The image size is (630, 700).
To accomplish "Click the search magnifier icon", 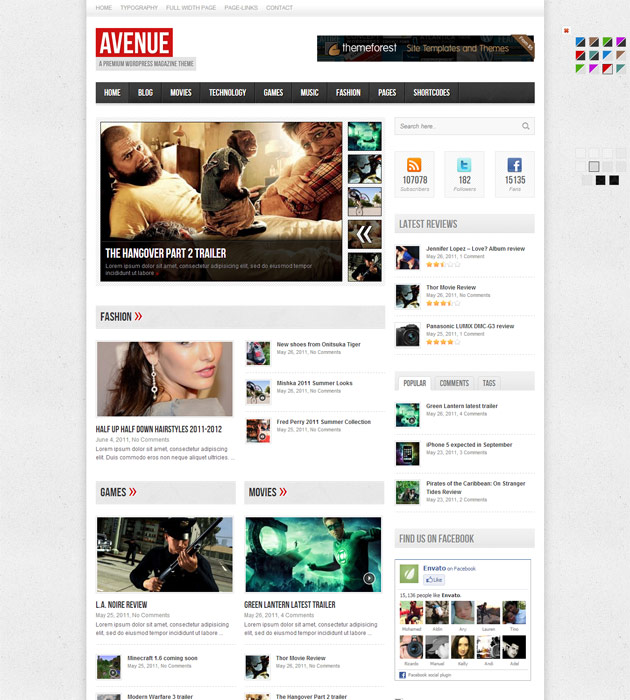I will [x=526, y=126].
